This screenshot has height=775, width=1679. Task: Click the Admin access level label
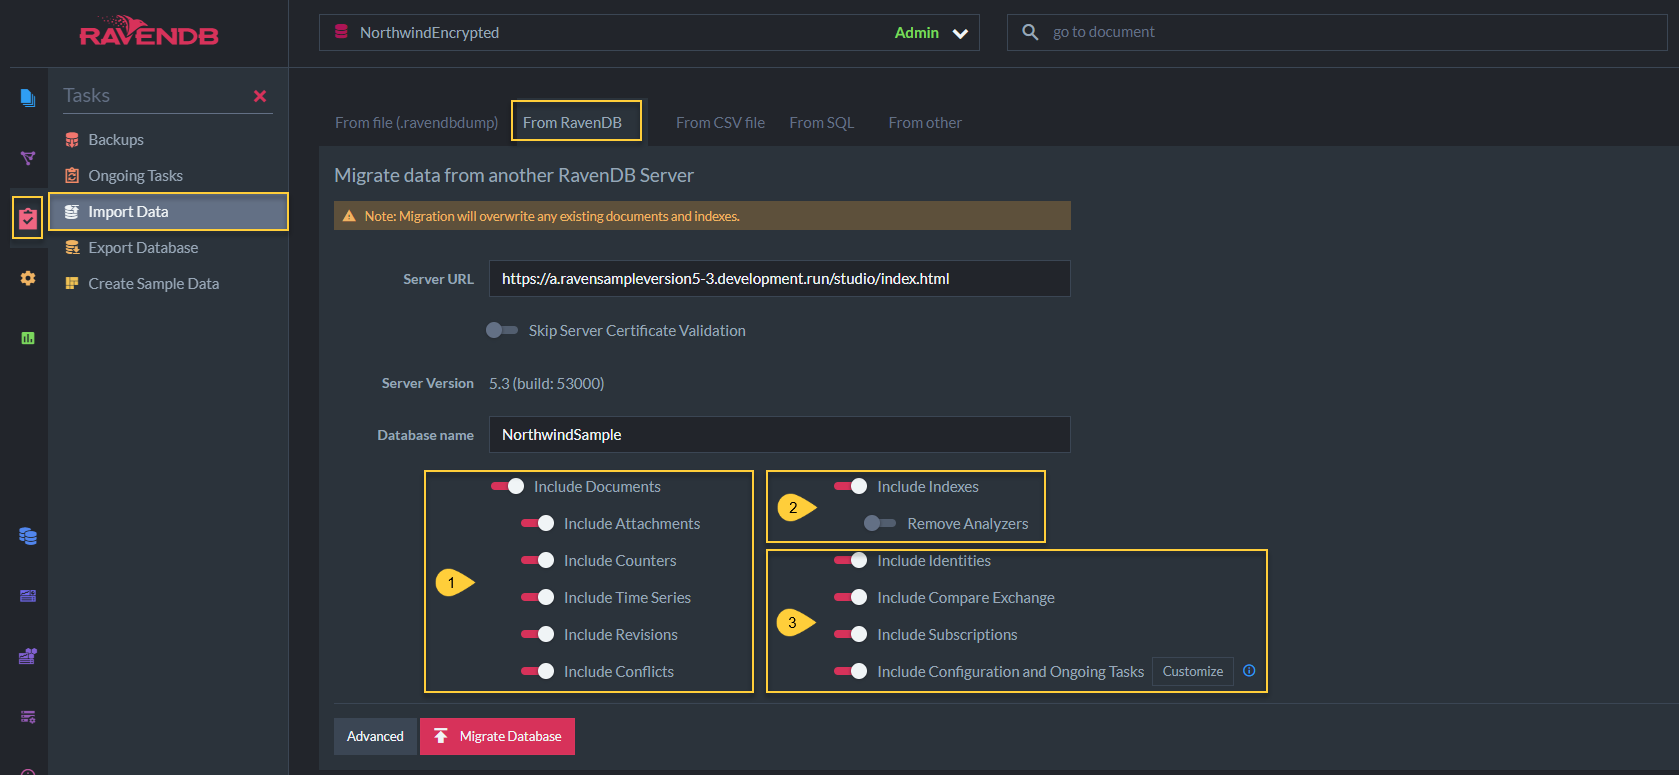[916, 33]
